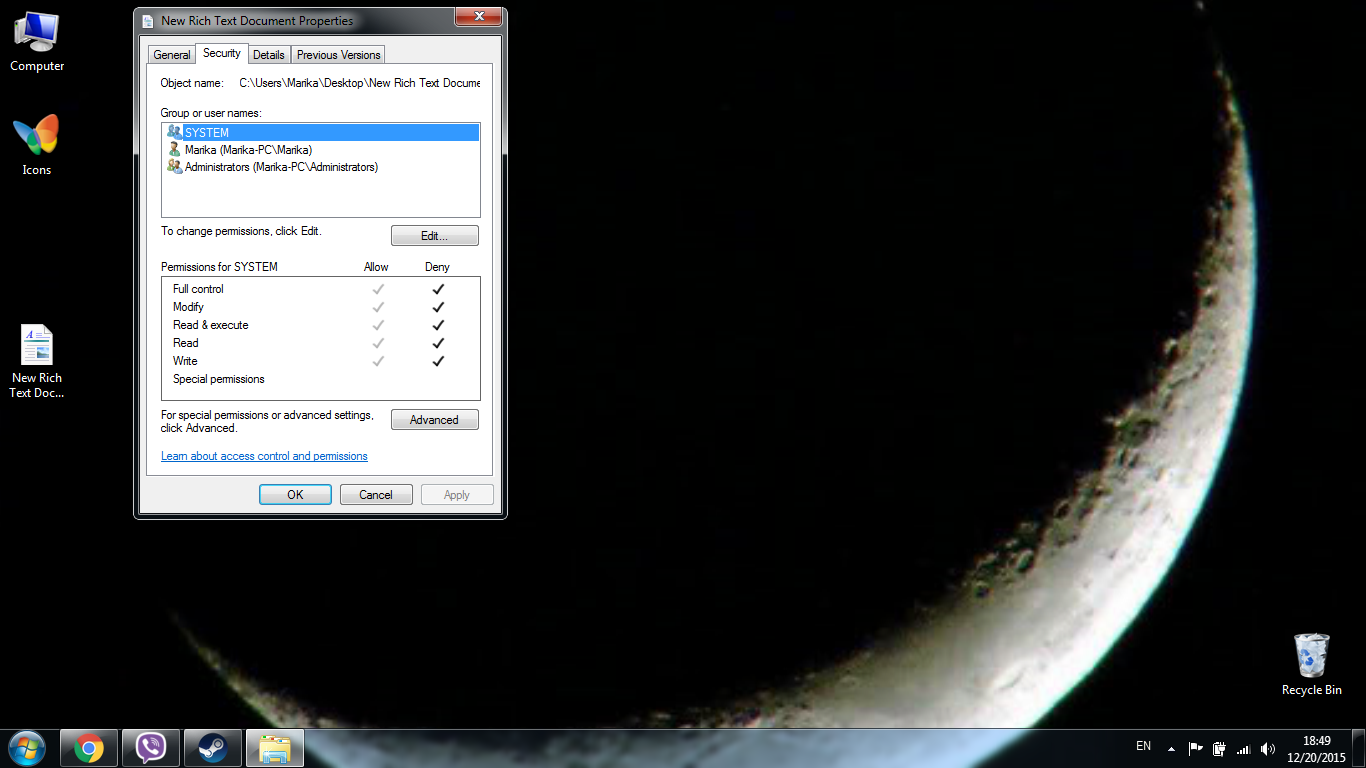Viewport: 1366px width, 768px height.
Task: Click the object name file path
Action: point(360,83)
